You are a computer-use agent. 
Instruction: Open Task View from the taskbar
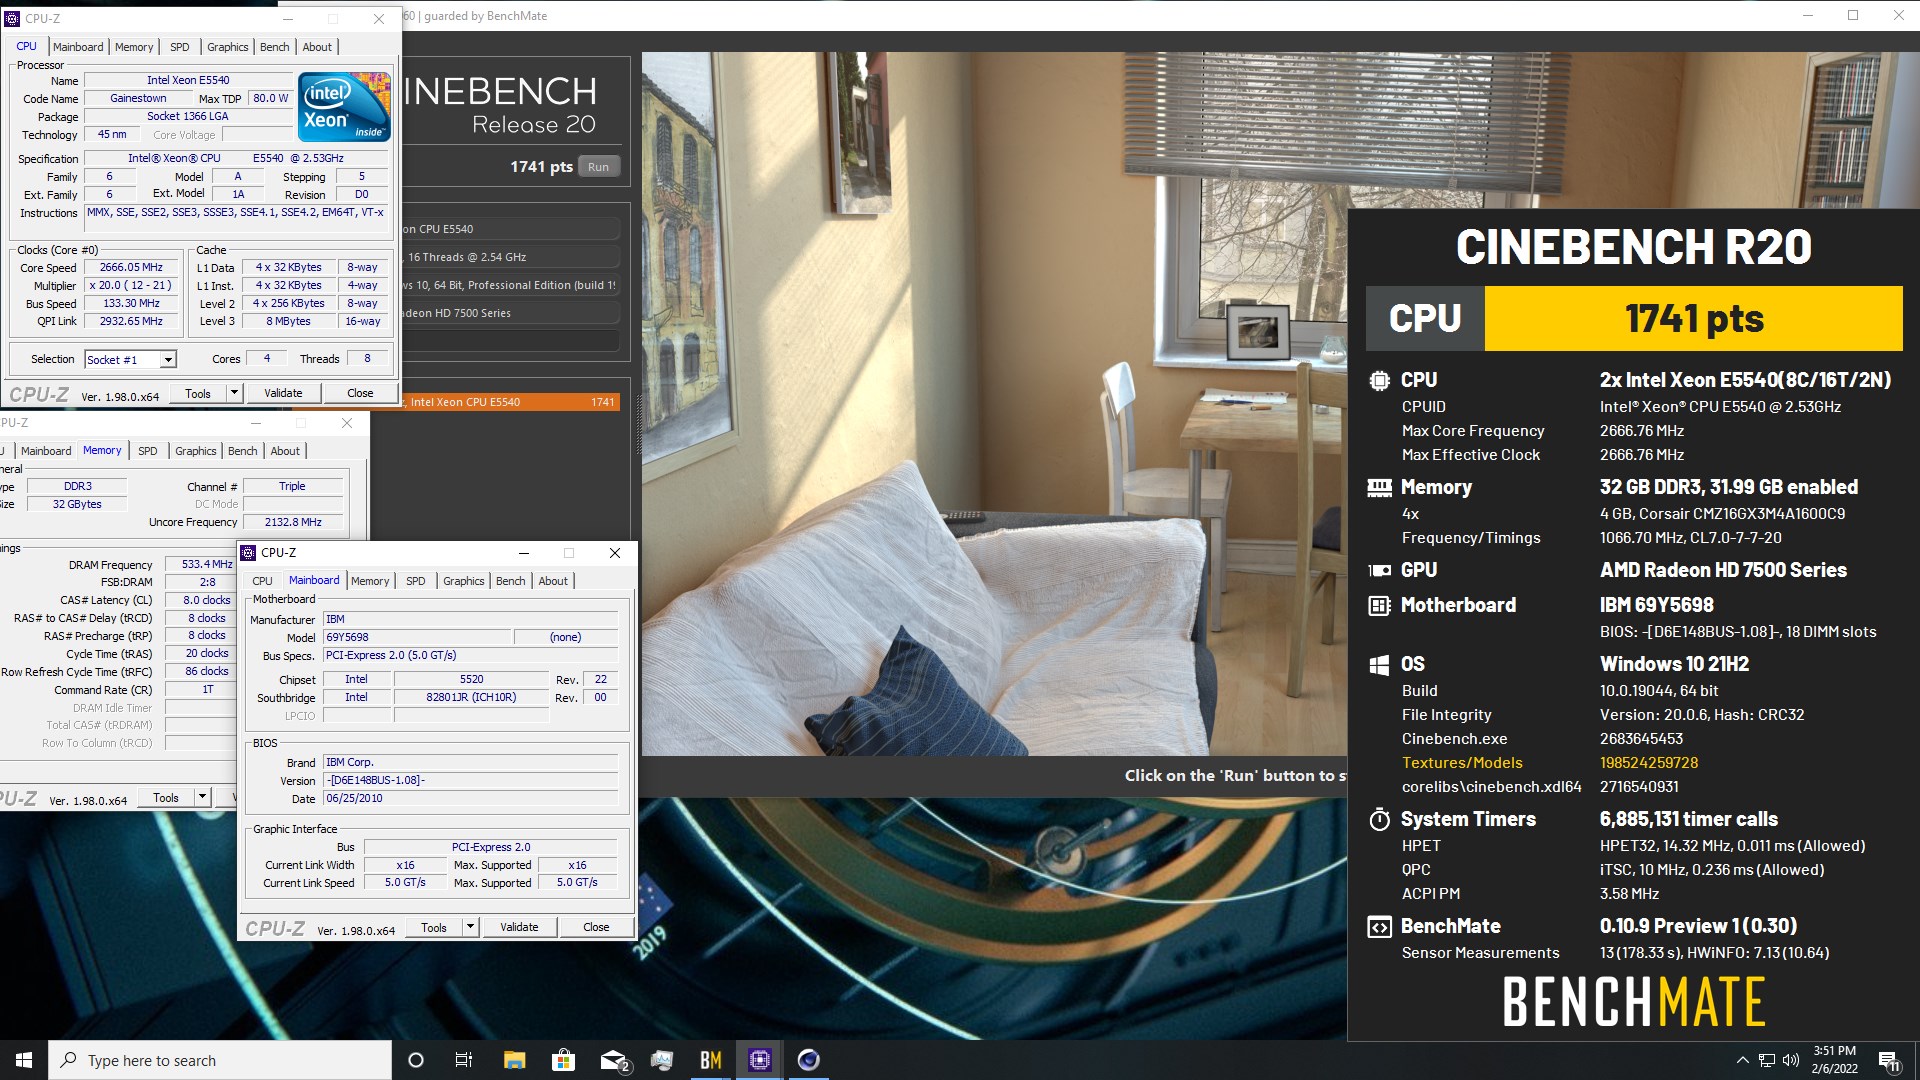(463, 1060)
